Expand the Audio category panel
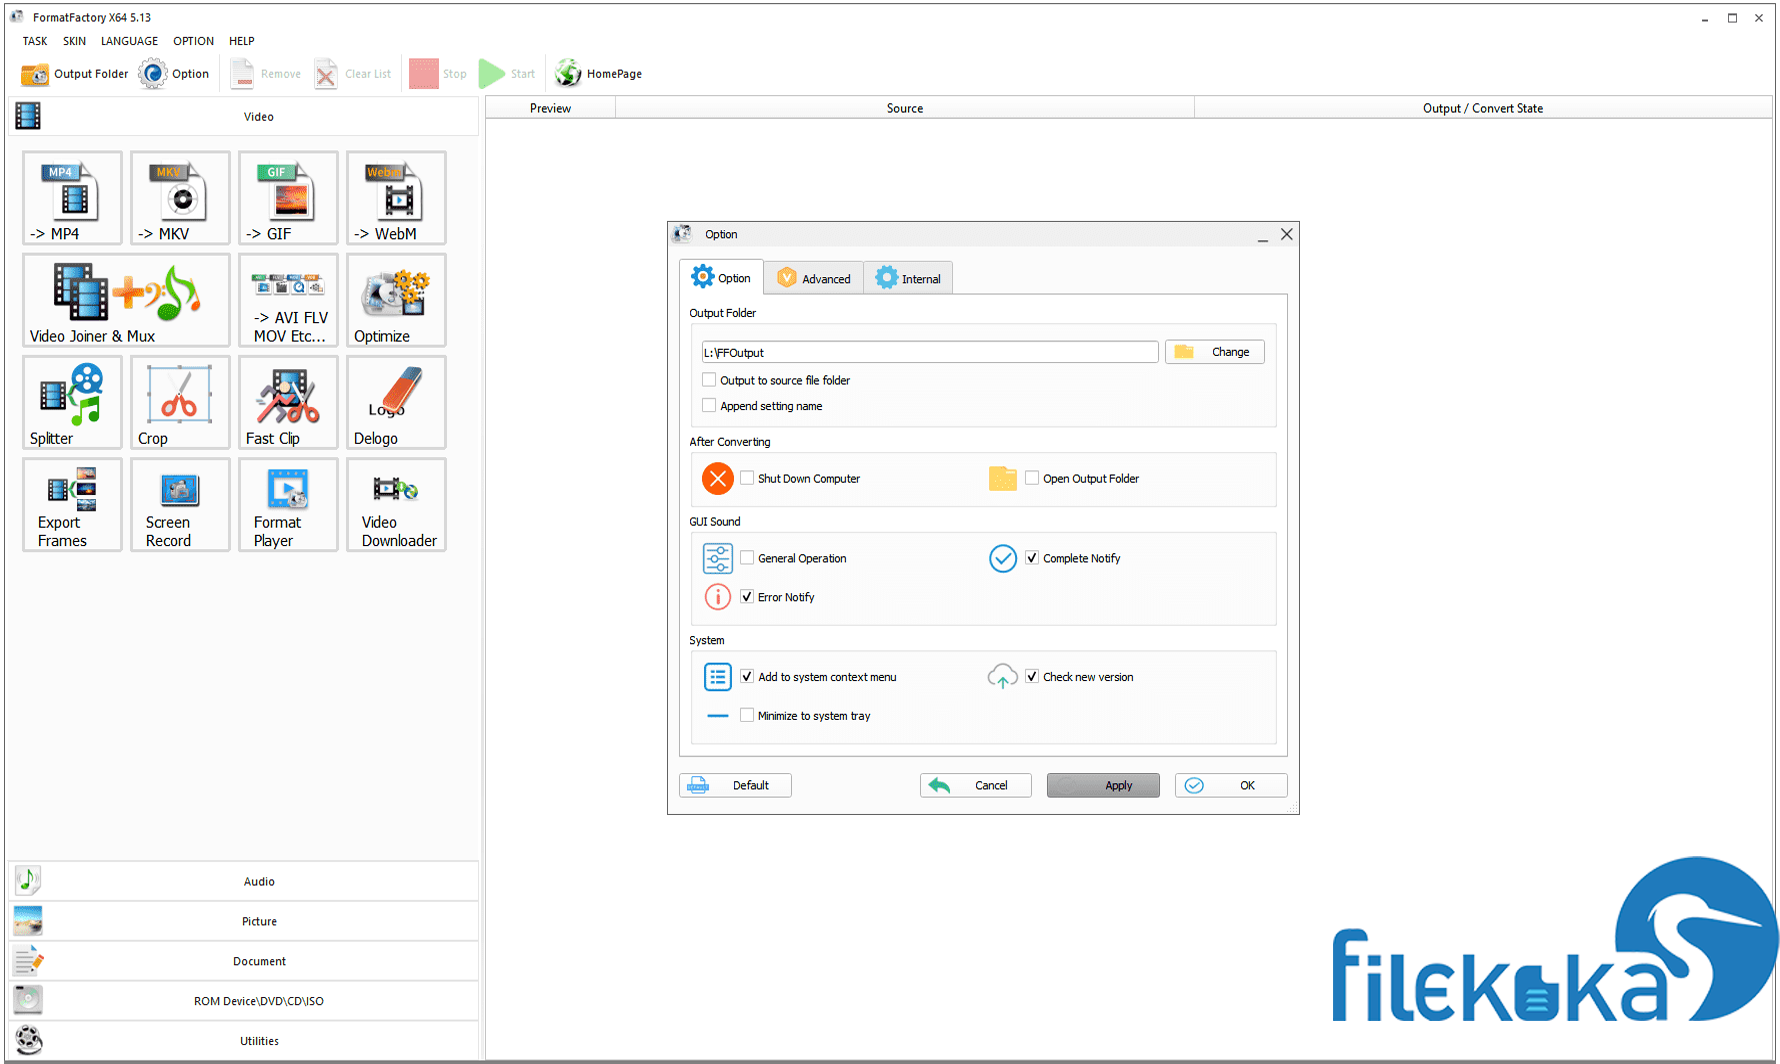This screenshot has width=1780, height=1064. (244, 881)
